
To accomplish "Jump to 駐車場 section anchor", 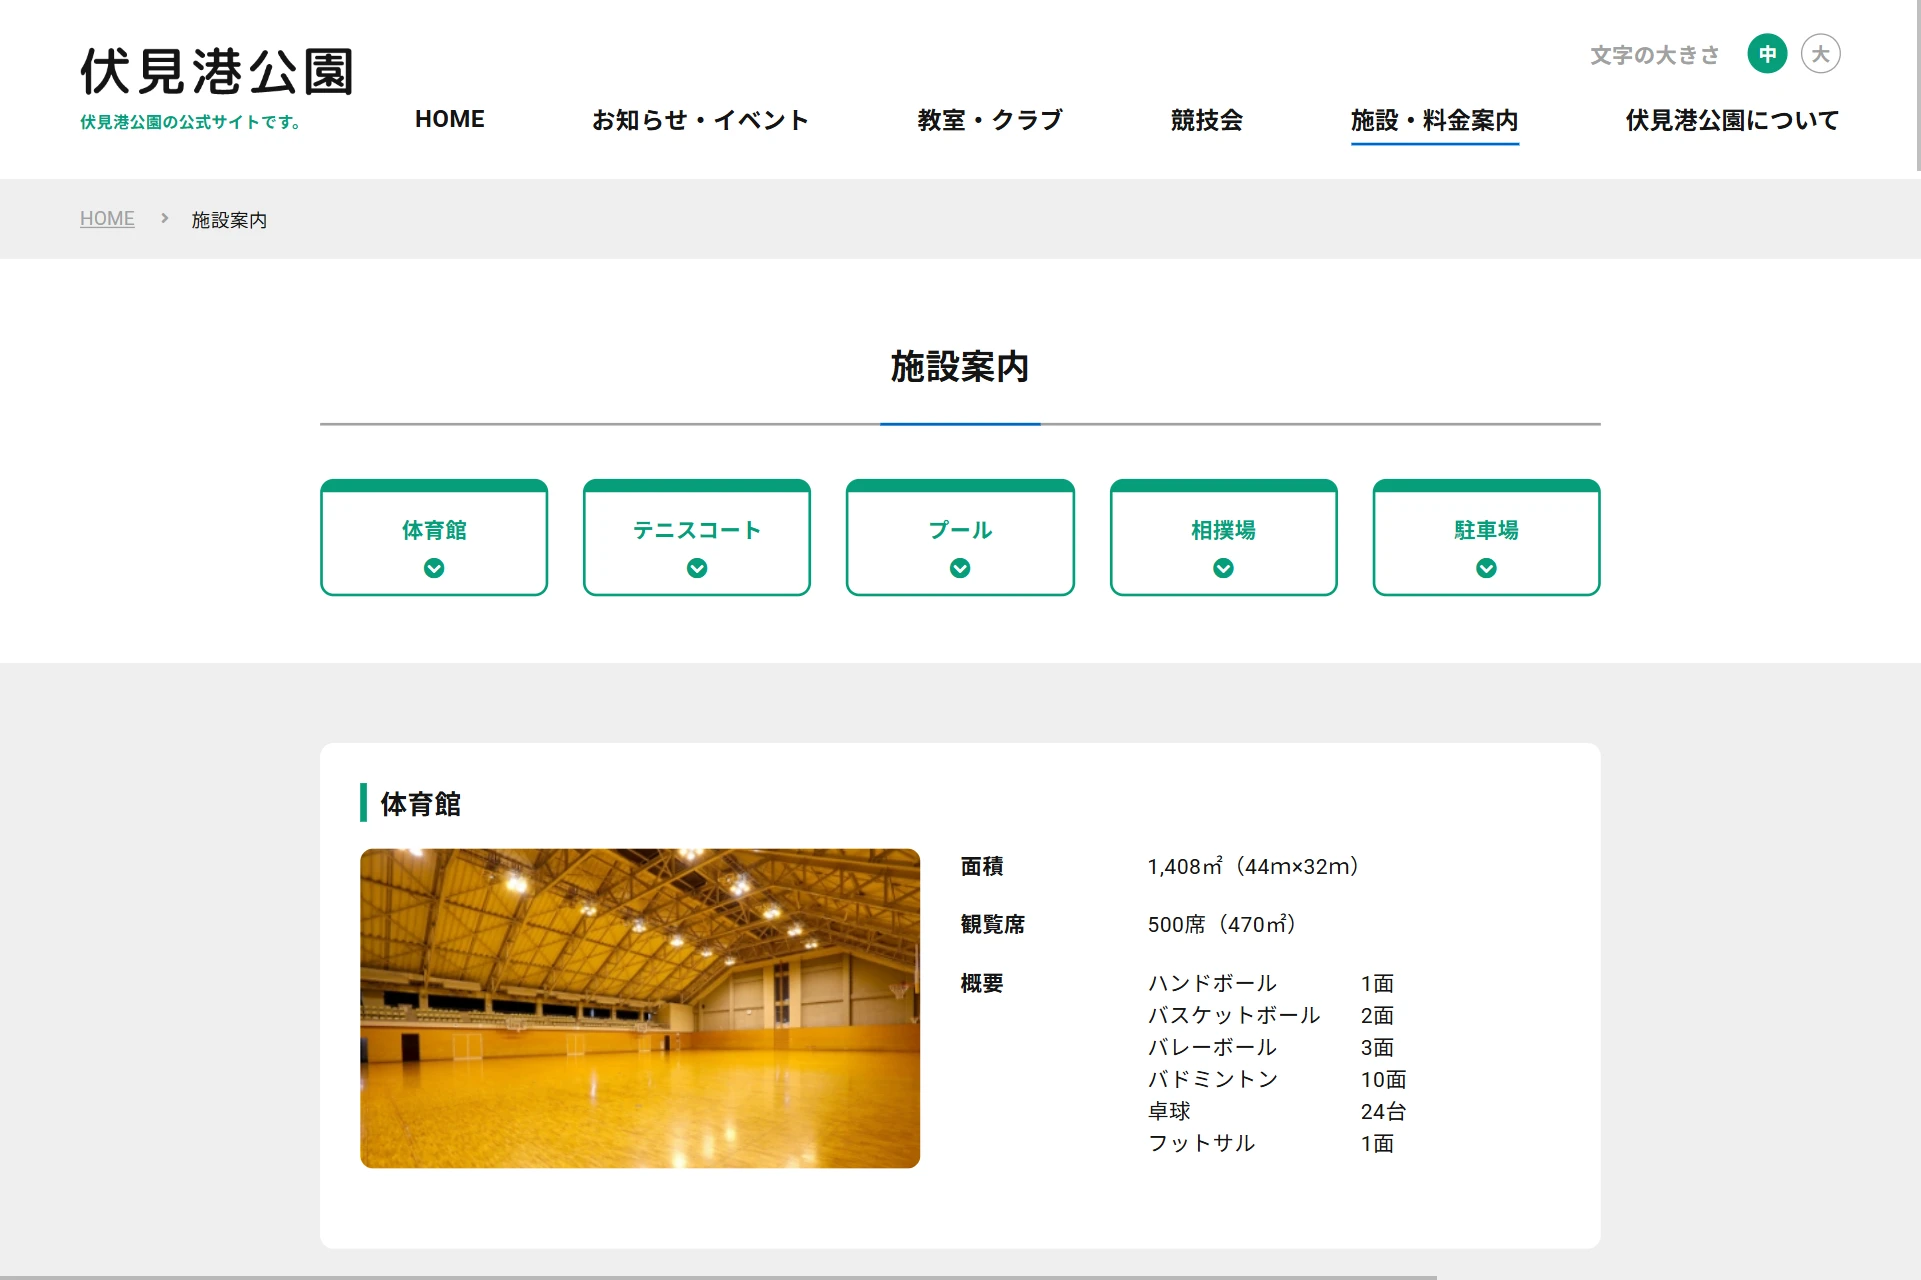I will coord(1486,530).
